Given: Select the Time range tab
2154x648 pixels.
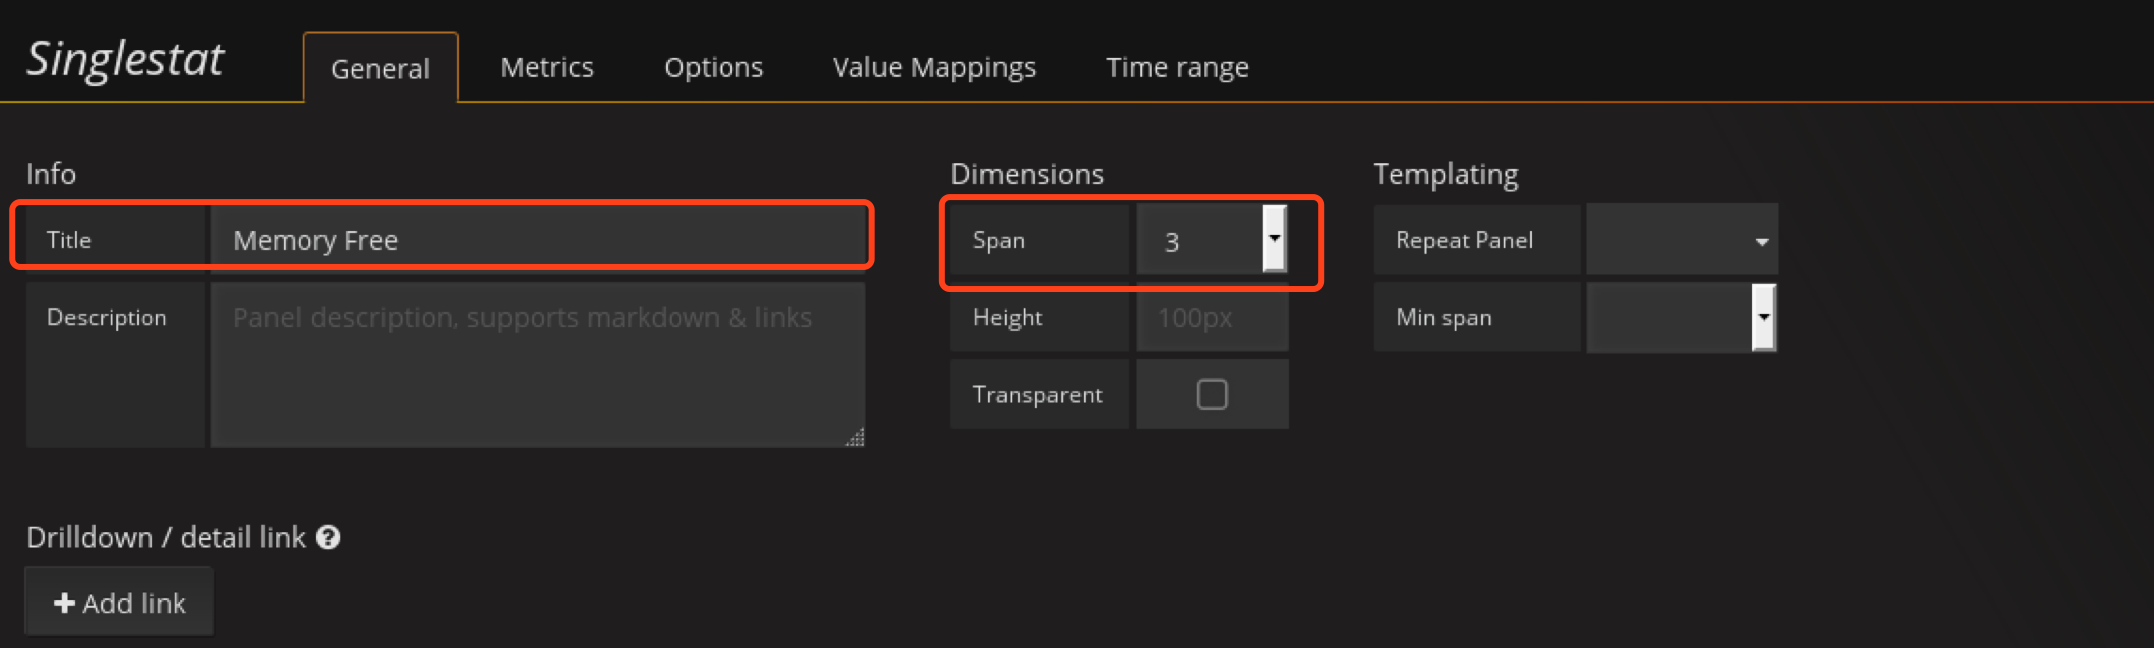Looking at the screenshot, I should pyautogui.click(x=1176, y=68).
